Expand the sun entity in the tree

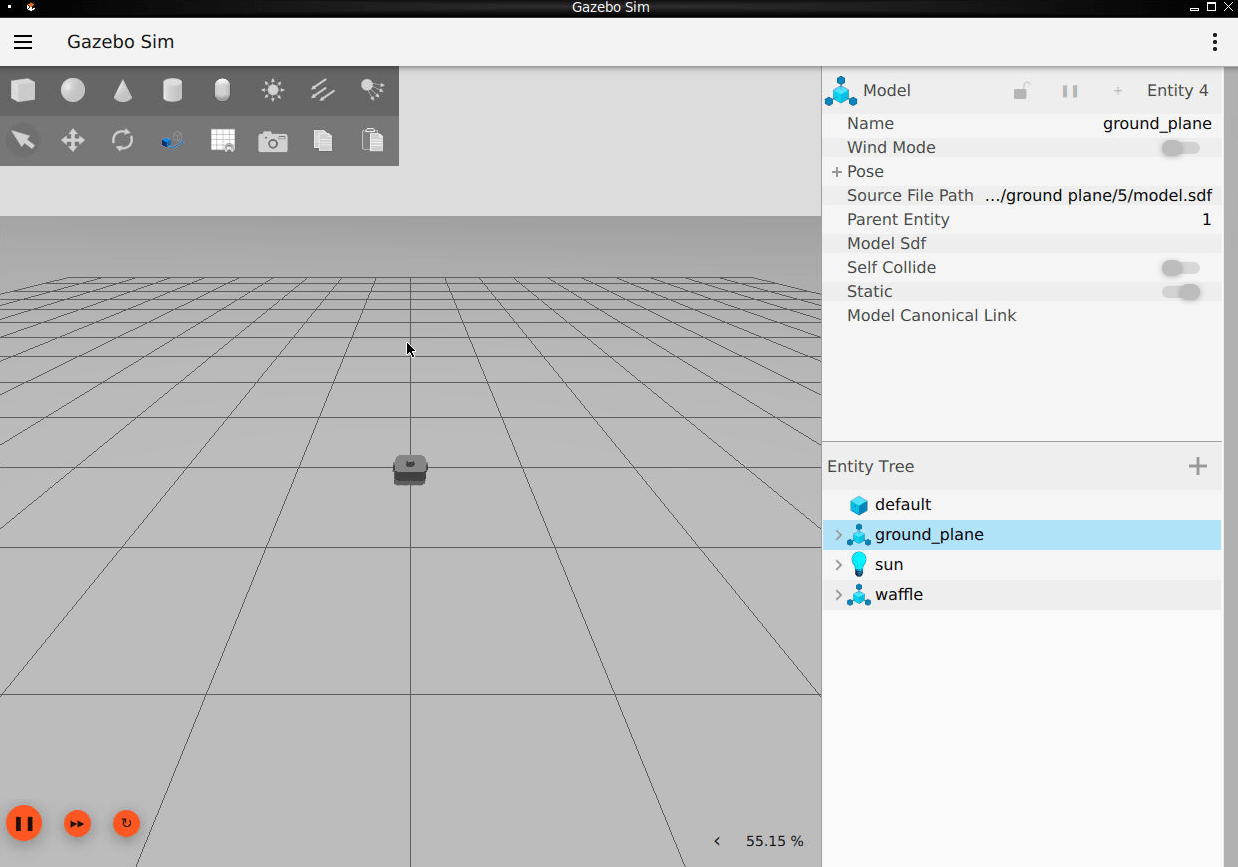838,564
